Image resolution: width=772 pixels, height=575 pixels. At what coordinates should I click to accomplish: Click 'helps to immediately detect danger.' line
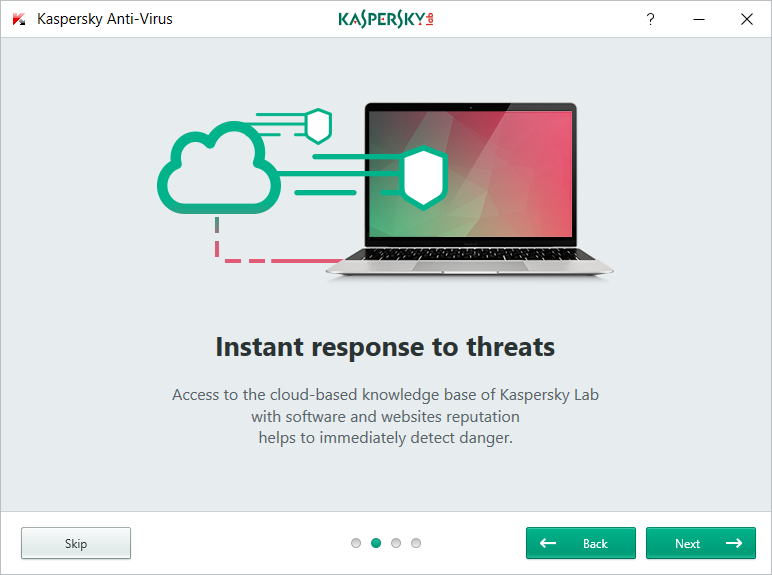pyautogui.click(x=386, y=438)
